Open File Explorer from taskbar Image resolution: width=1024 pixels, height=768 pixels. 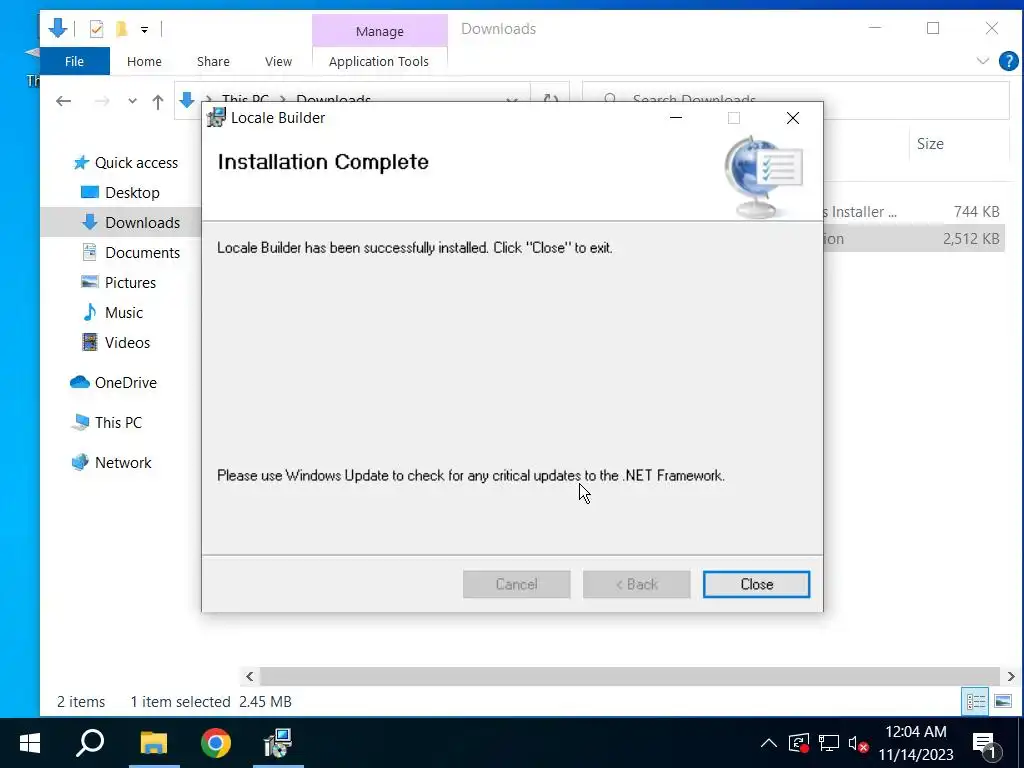pyautogui.click(x=154, y=743)
